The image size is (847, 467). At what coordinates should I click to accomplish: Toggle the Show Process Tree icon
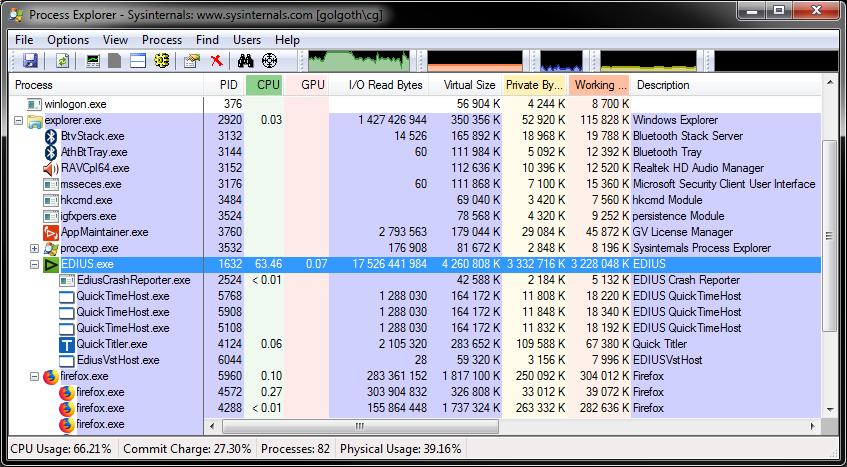(115, 60)
